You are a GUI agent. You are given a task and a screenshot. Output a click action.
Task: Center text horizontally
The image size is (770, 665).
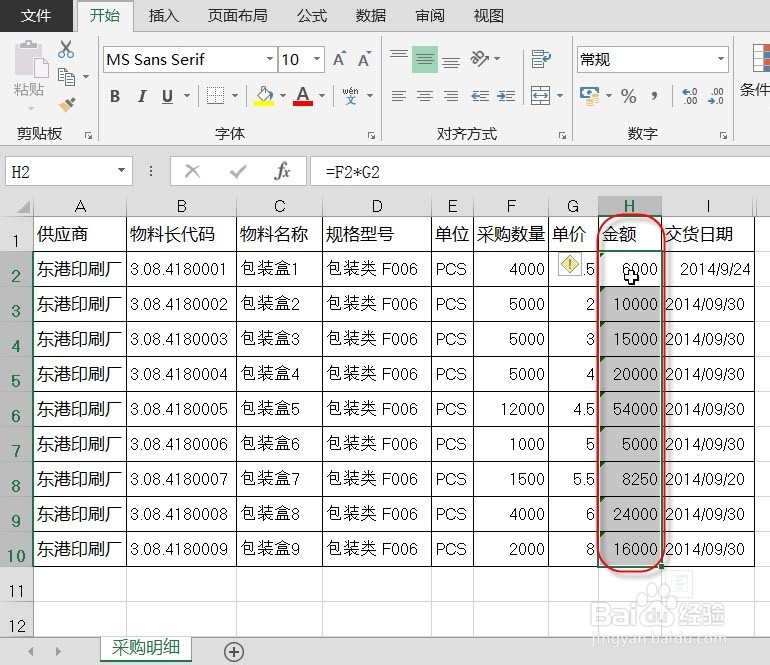pyautogui.click(x=425, y=96)
